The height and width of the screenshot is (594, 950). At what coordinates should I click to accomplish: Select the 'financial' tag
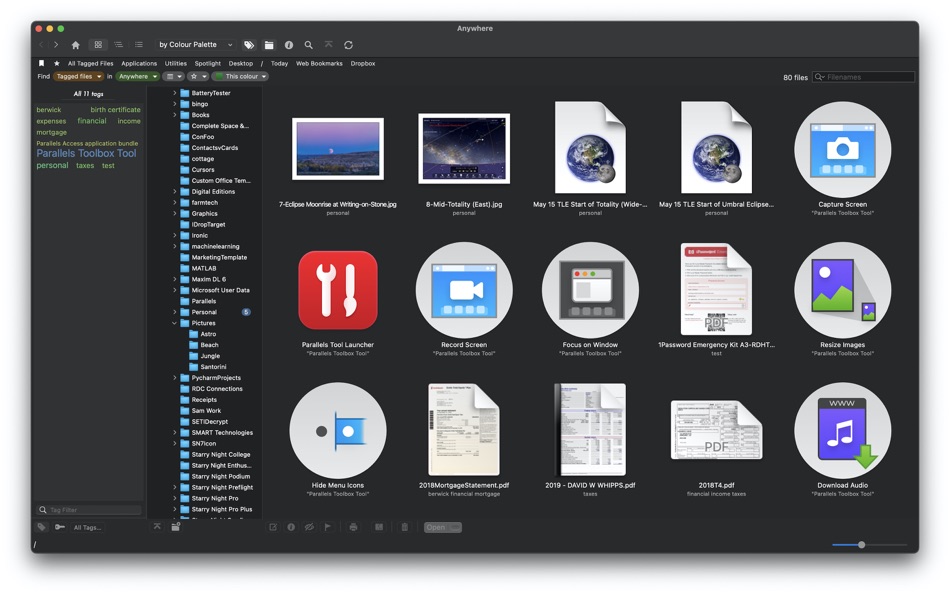pos(91,121)
